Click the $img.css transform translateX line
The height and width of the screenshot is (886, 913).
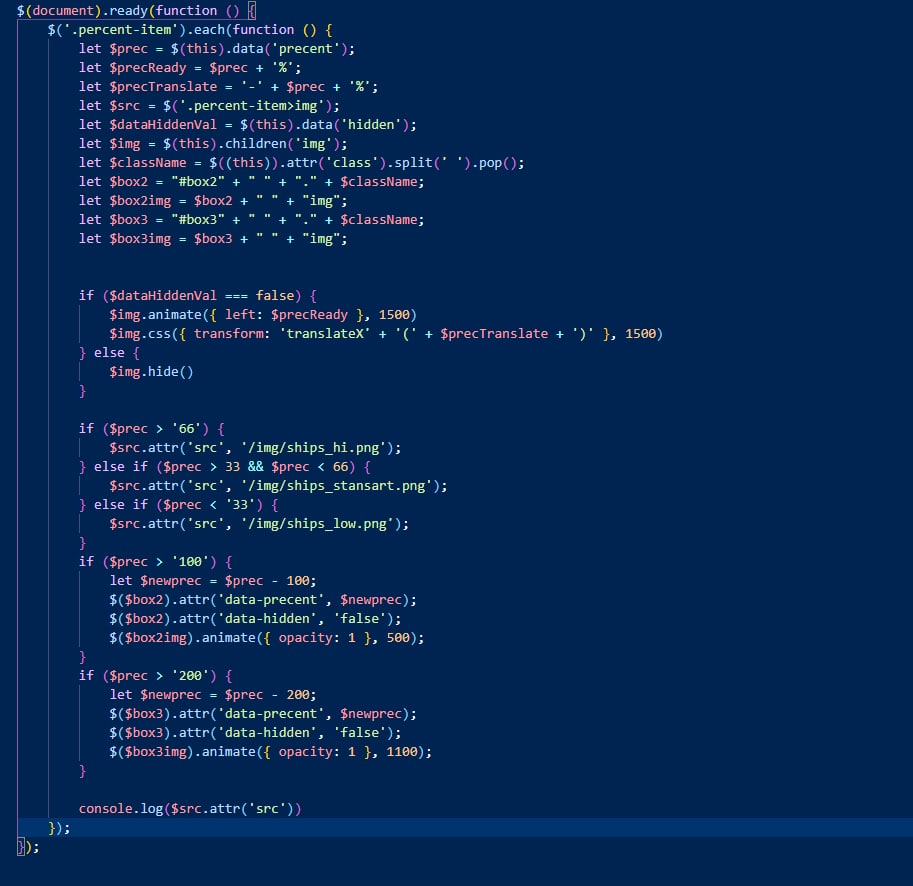pos(386,334)
